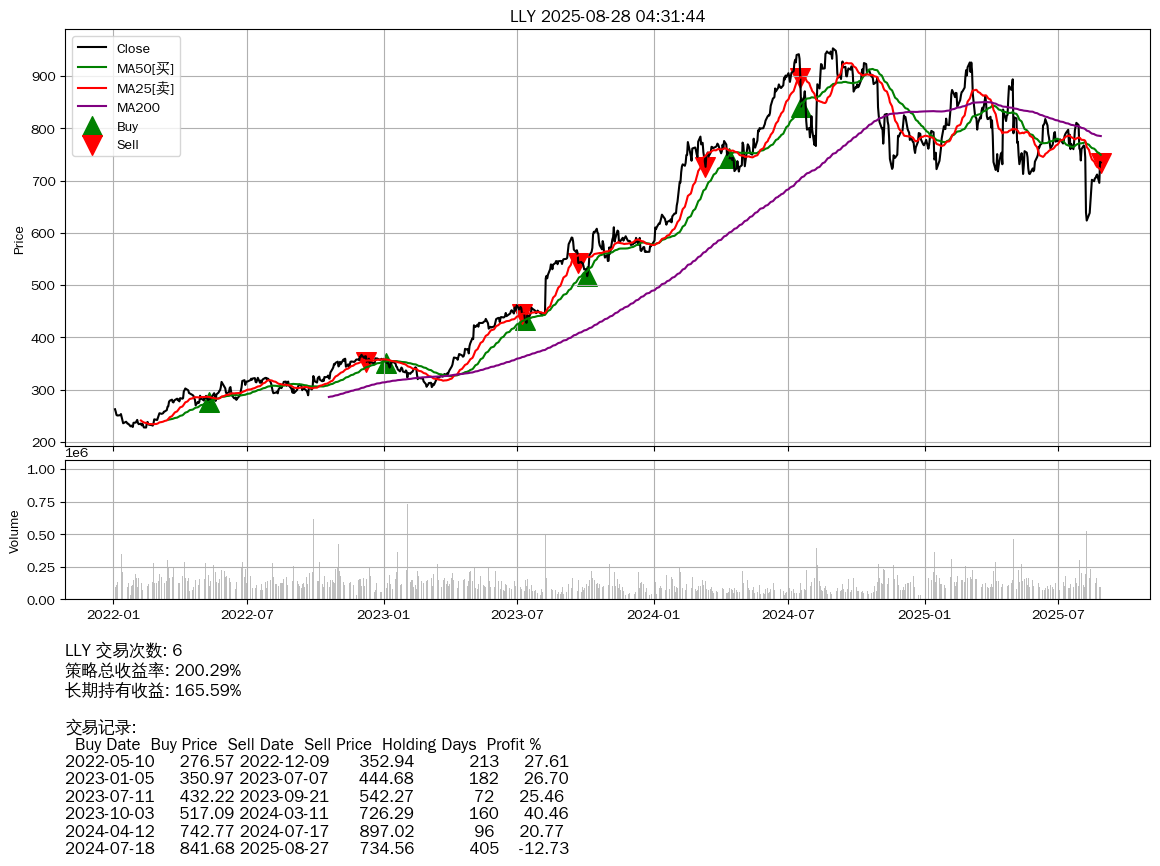Viewport: 1160px width, 866px height.
Task: Click the Price y-axis label
Action: point(18,240)
